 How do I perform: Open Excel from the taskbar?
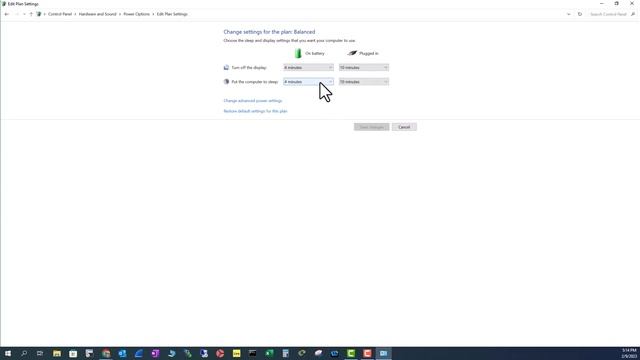coord(269,353)
